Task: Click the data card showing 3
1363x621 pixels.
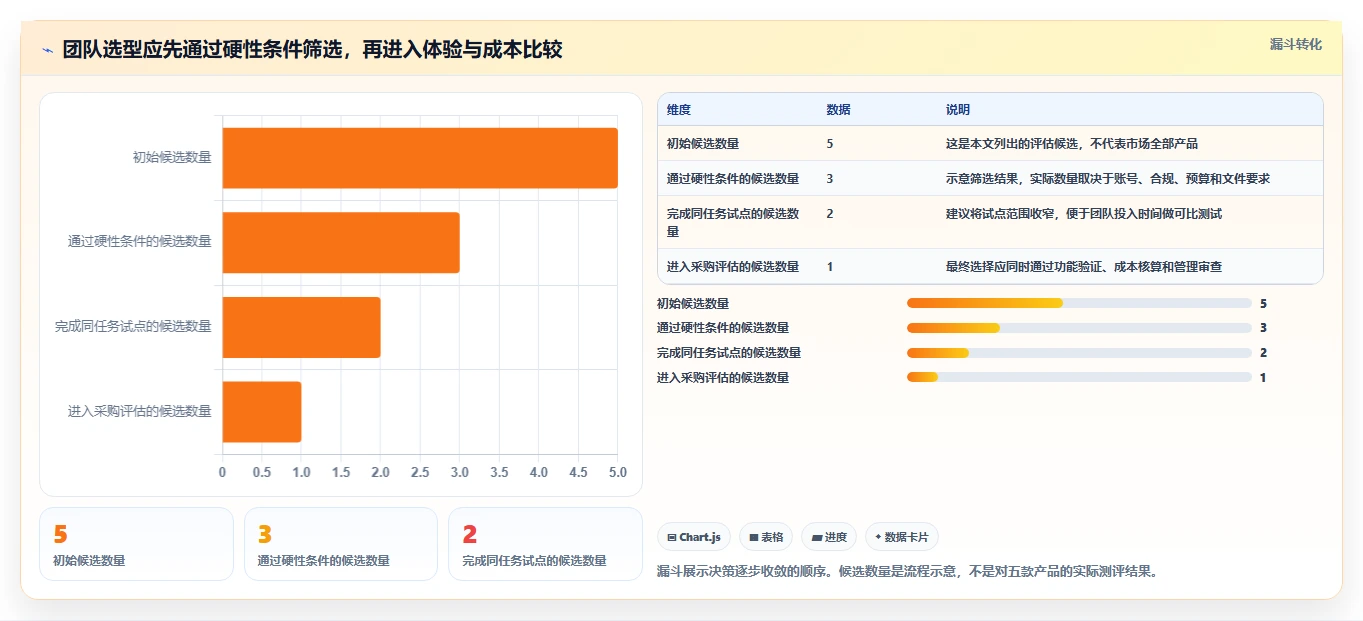Action: point(341,544)
